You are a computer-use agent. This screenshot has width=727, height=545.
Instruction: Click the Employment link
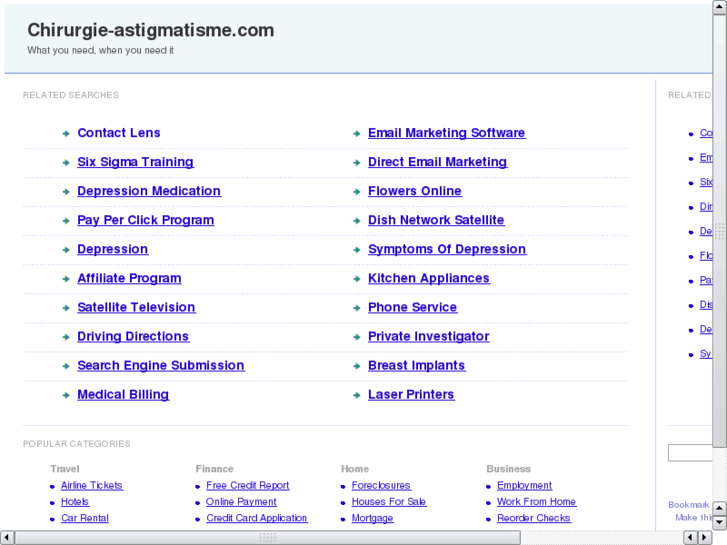[524, 486]
